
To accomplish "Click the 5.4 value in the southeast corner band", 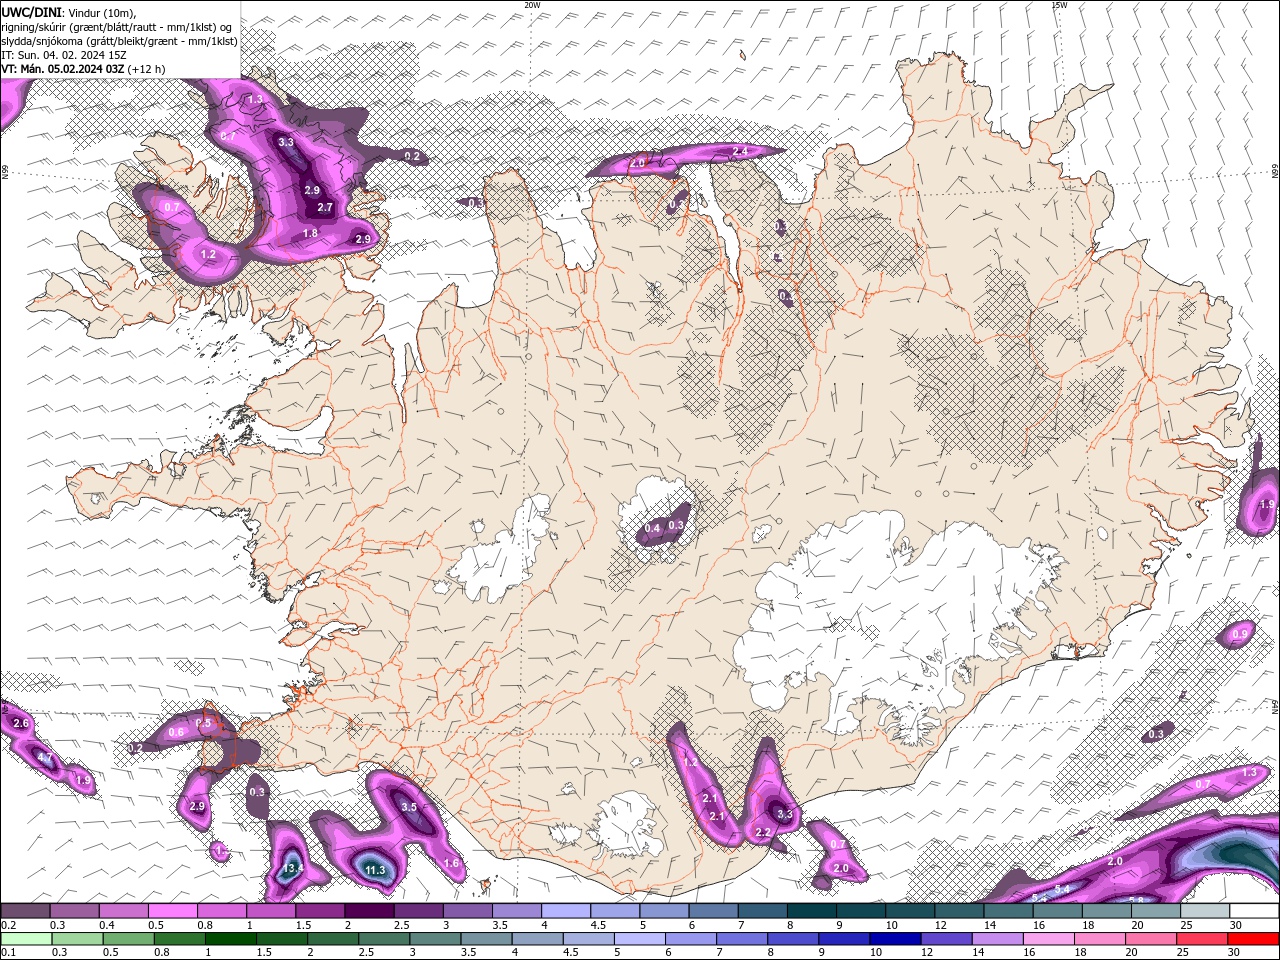I will [1063, 889].
